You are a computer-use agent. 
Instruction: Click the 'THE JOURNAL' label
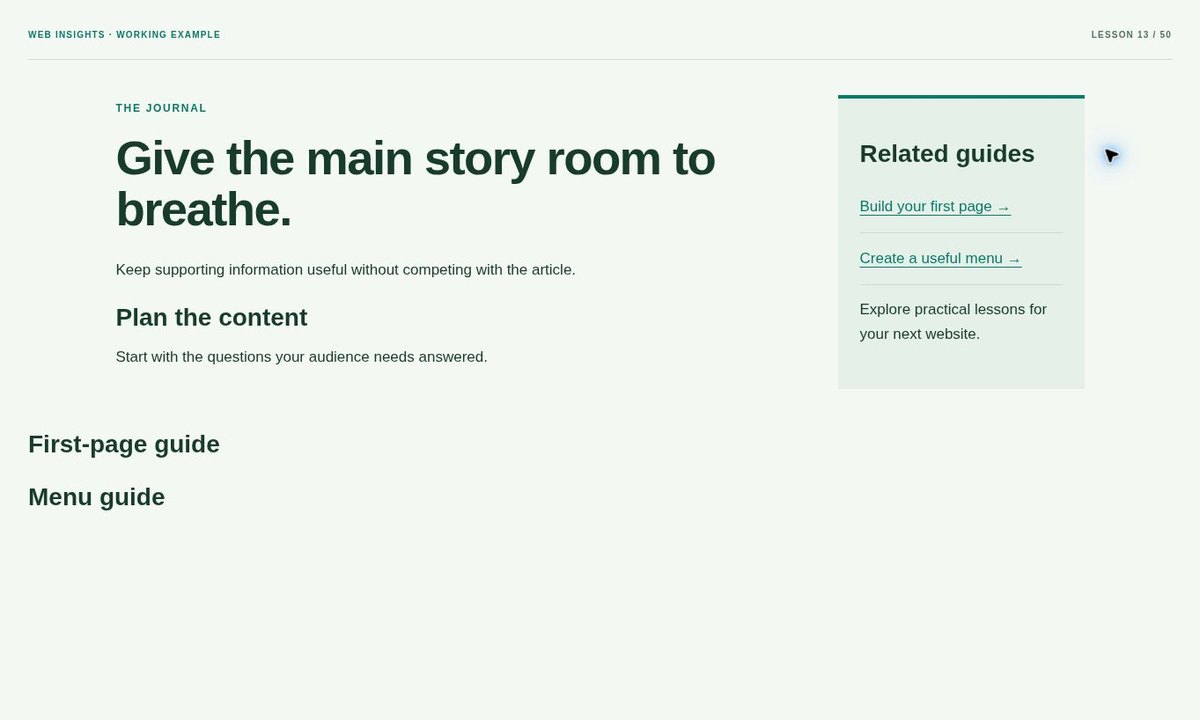[x=161, y=108]
